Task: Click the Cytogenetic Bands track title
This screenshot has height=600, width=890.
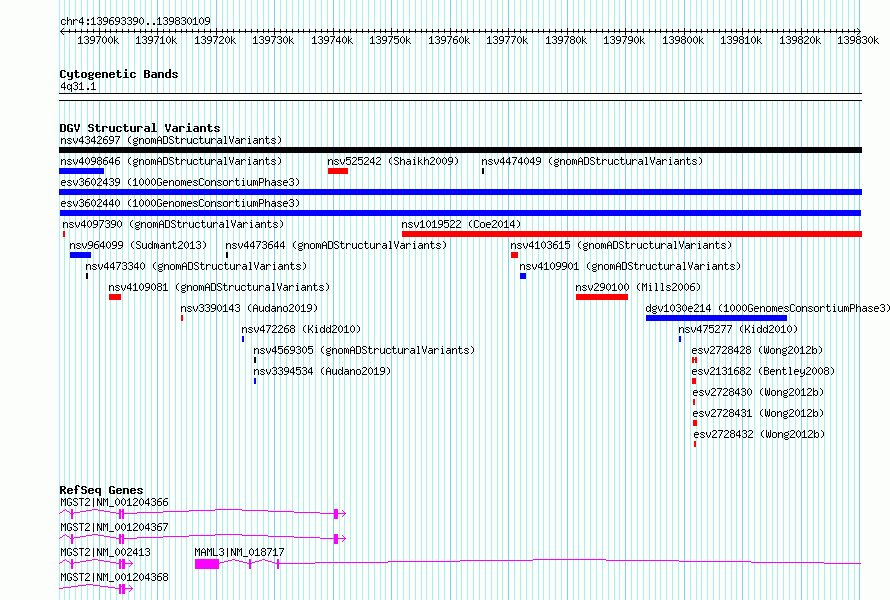Action: (x=119, y=74)
